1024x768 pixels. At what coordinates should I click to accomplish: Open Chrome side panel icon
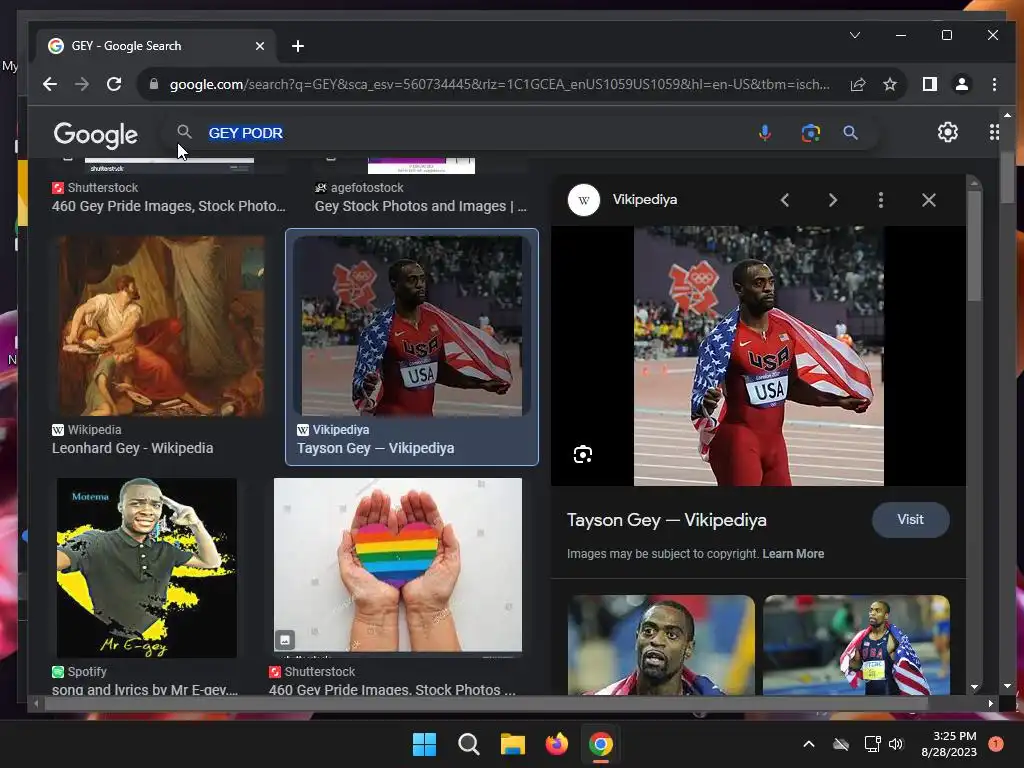[x=929, y=84]
